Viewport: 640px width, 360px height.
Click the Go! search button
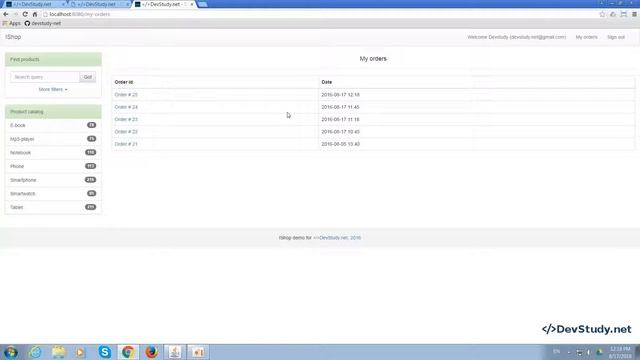coord(88,77)
